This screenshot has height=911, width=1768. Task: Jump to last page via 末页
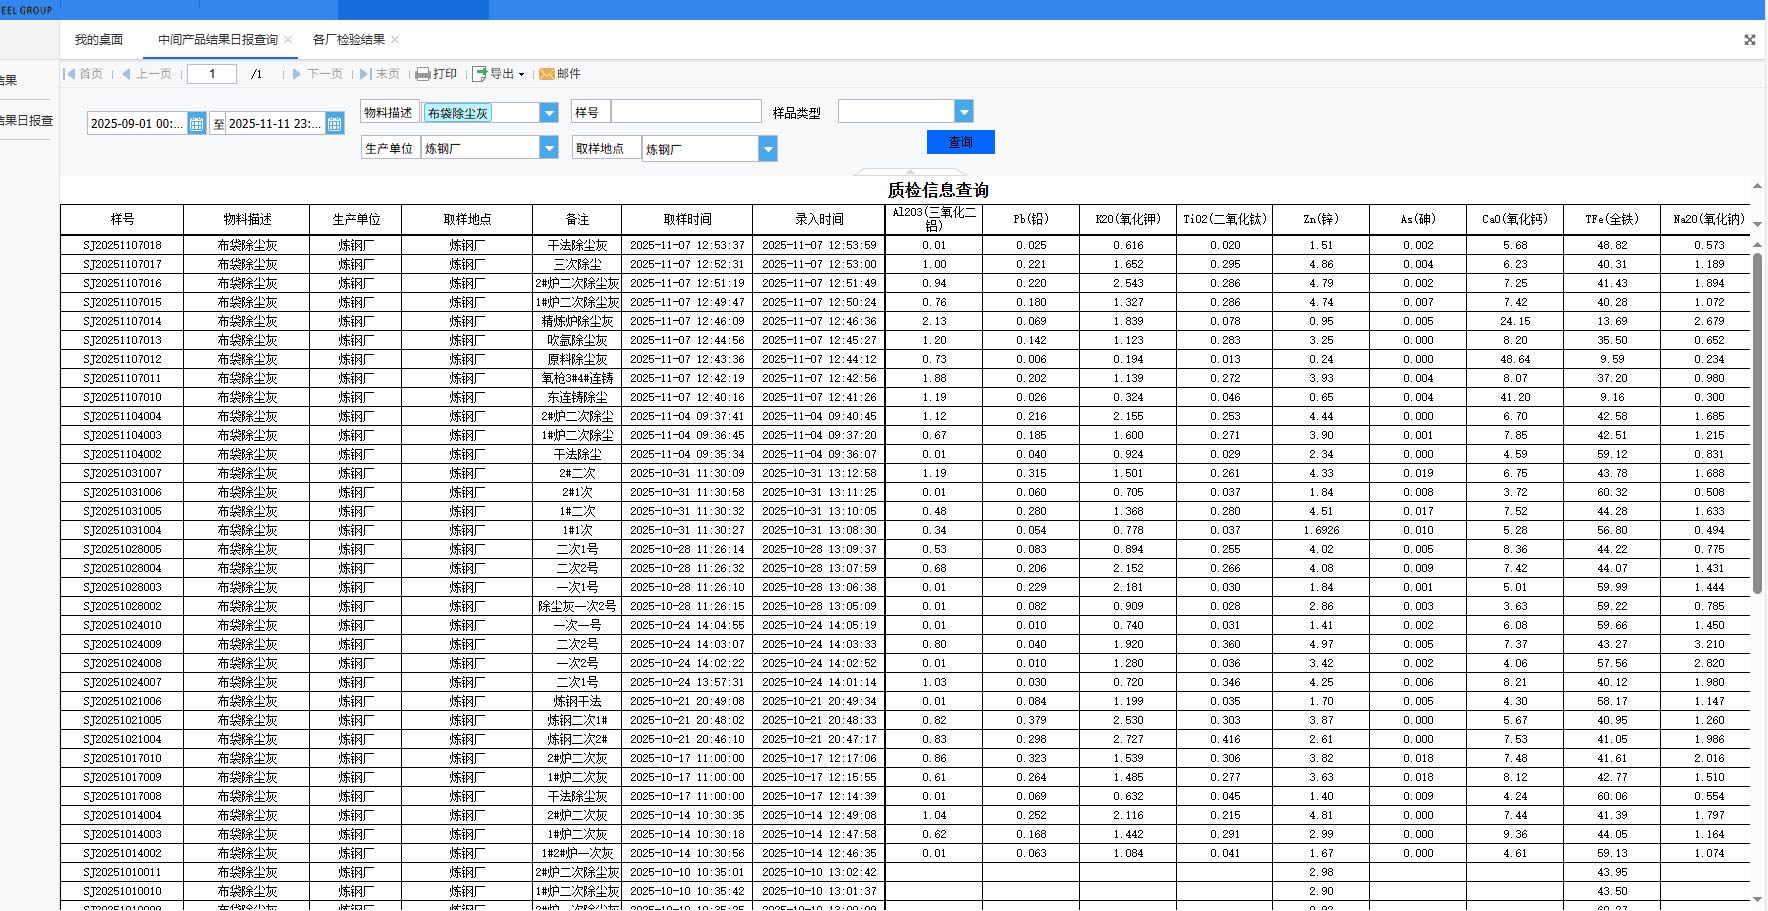pos(366,74)
